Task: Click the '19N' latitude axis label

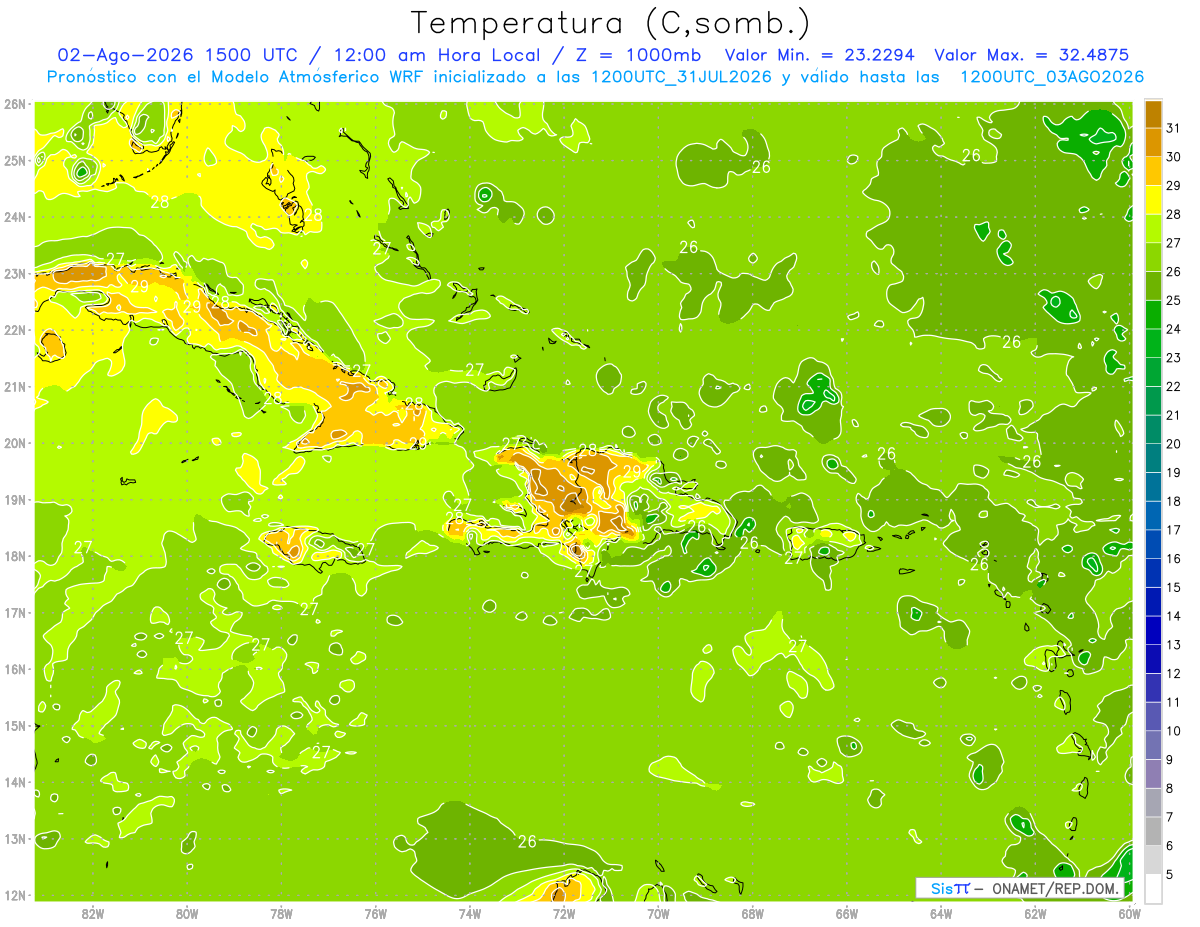Action: tap(14, 499)
